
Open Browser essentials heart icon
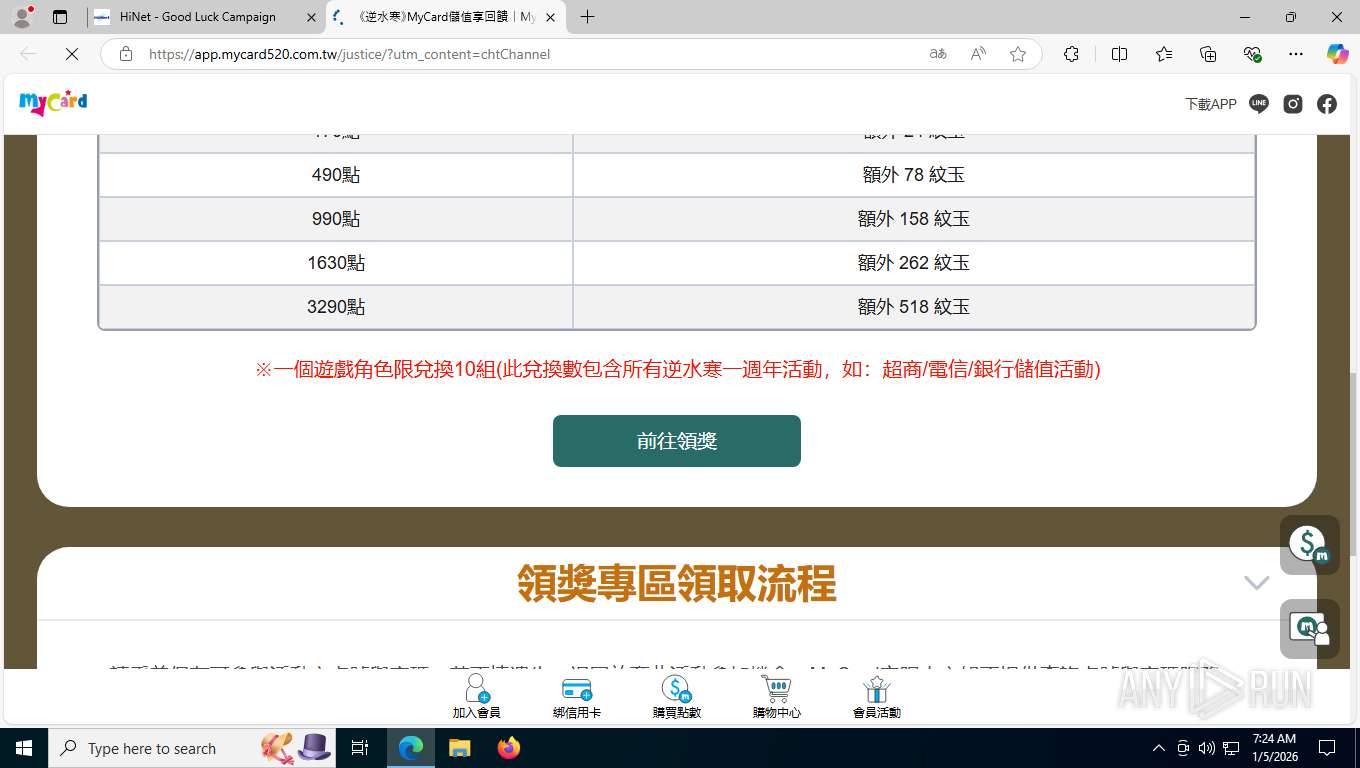click(x=1252, y=54)
